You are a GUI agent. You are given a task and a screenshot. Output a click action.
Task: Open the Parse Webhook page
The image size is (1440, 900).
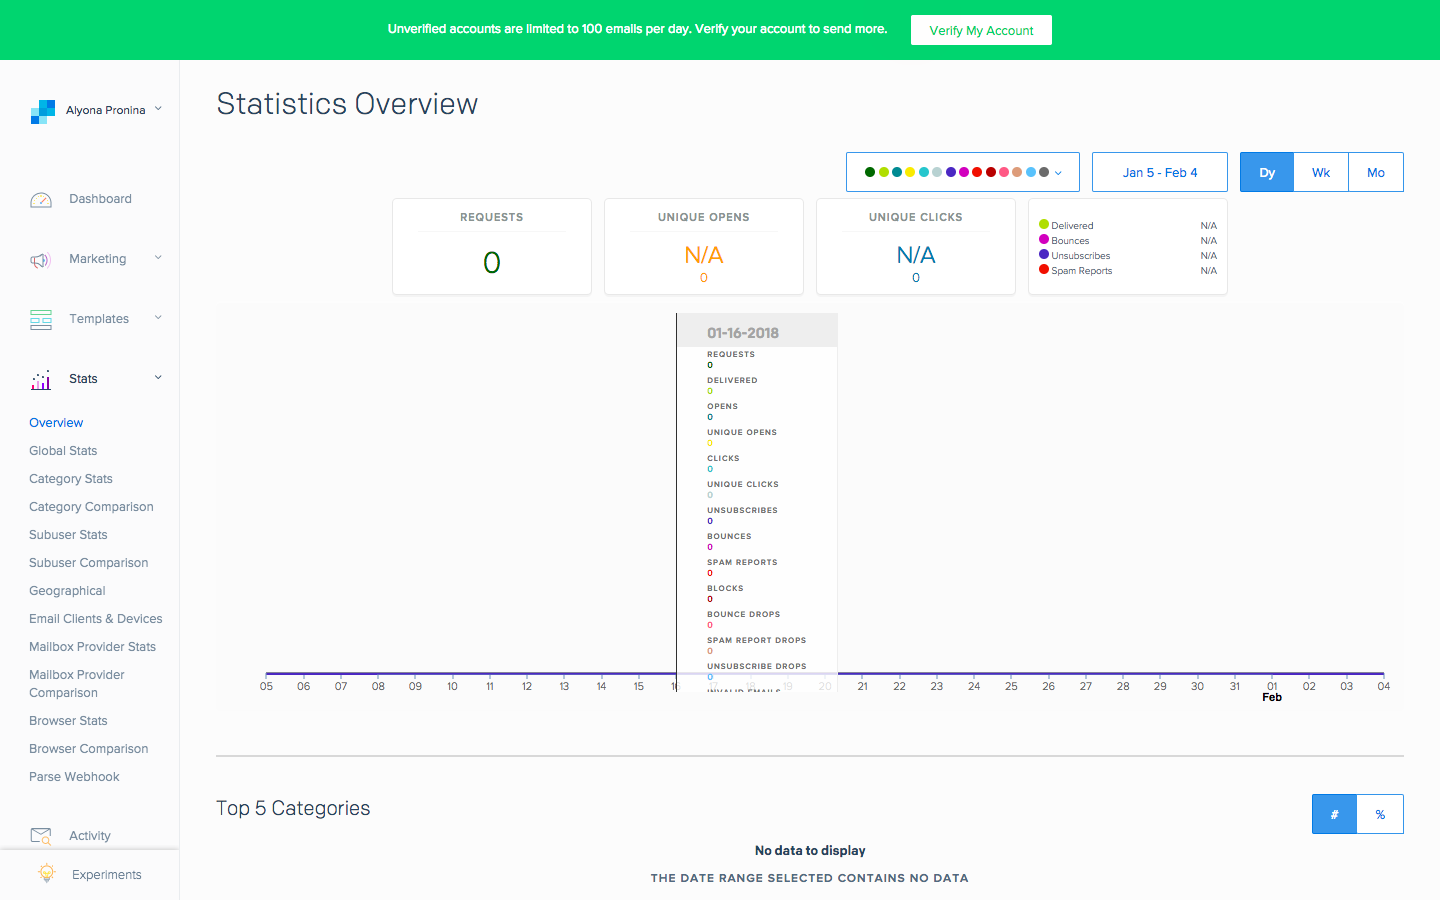pos(73,776)
